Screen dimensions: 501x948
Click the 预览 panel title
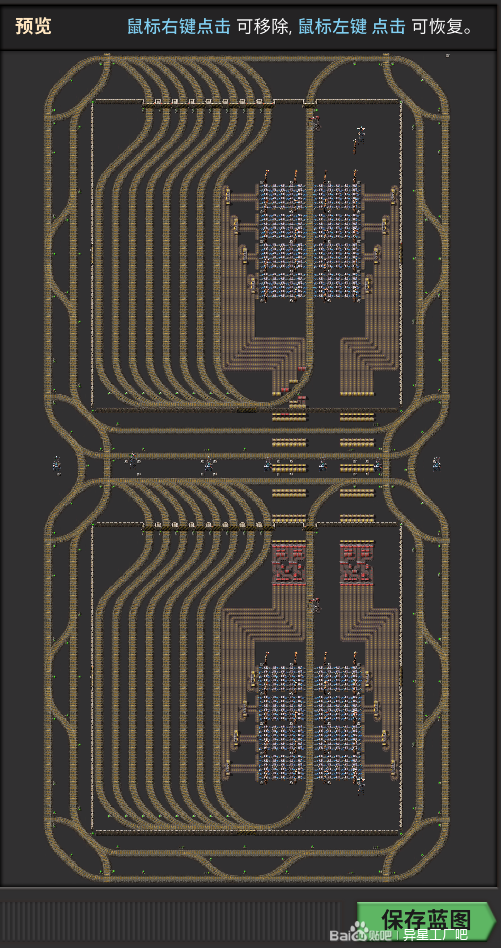click(x=33, y=26)
